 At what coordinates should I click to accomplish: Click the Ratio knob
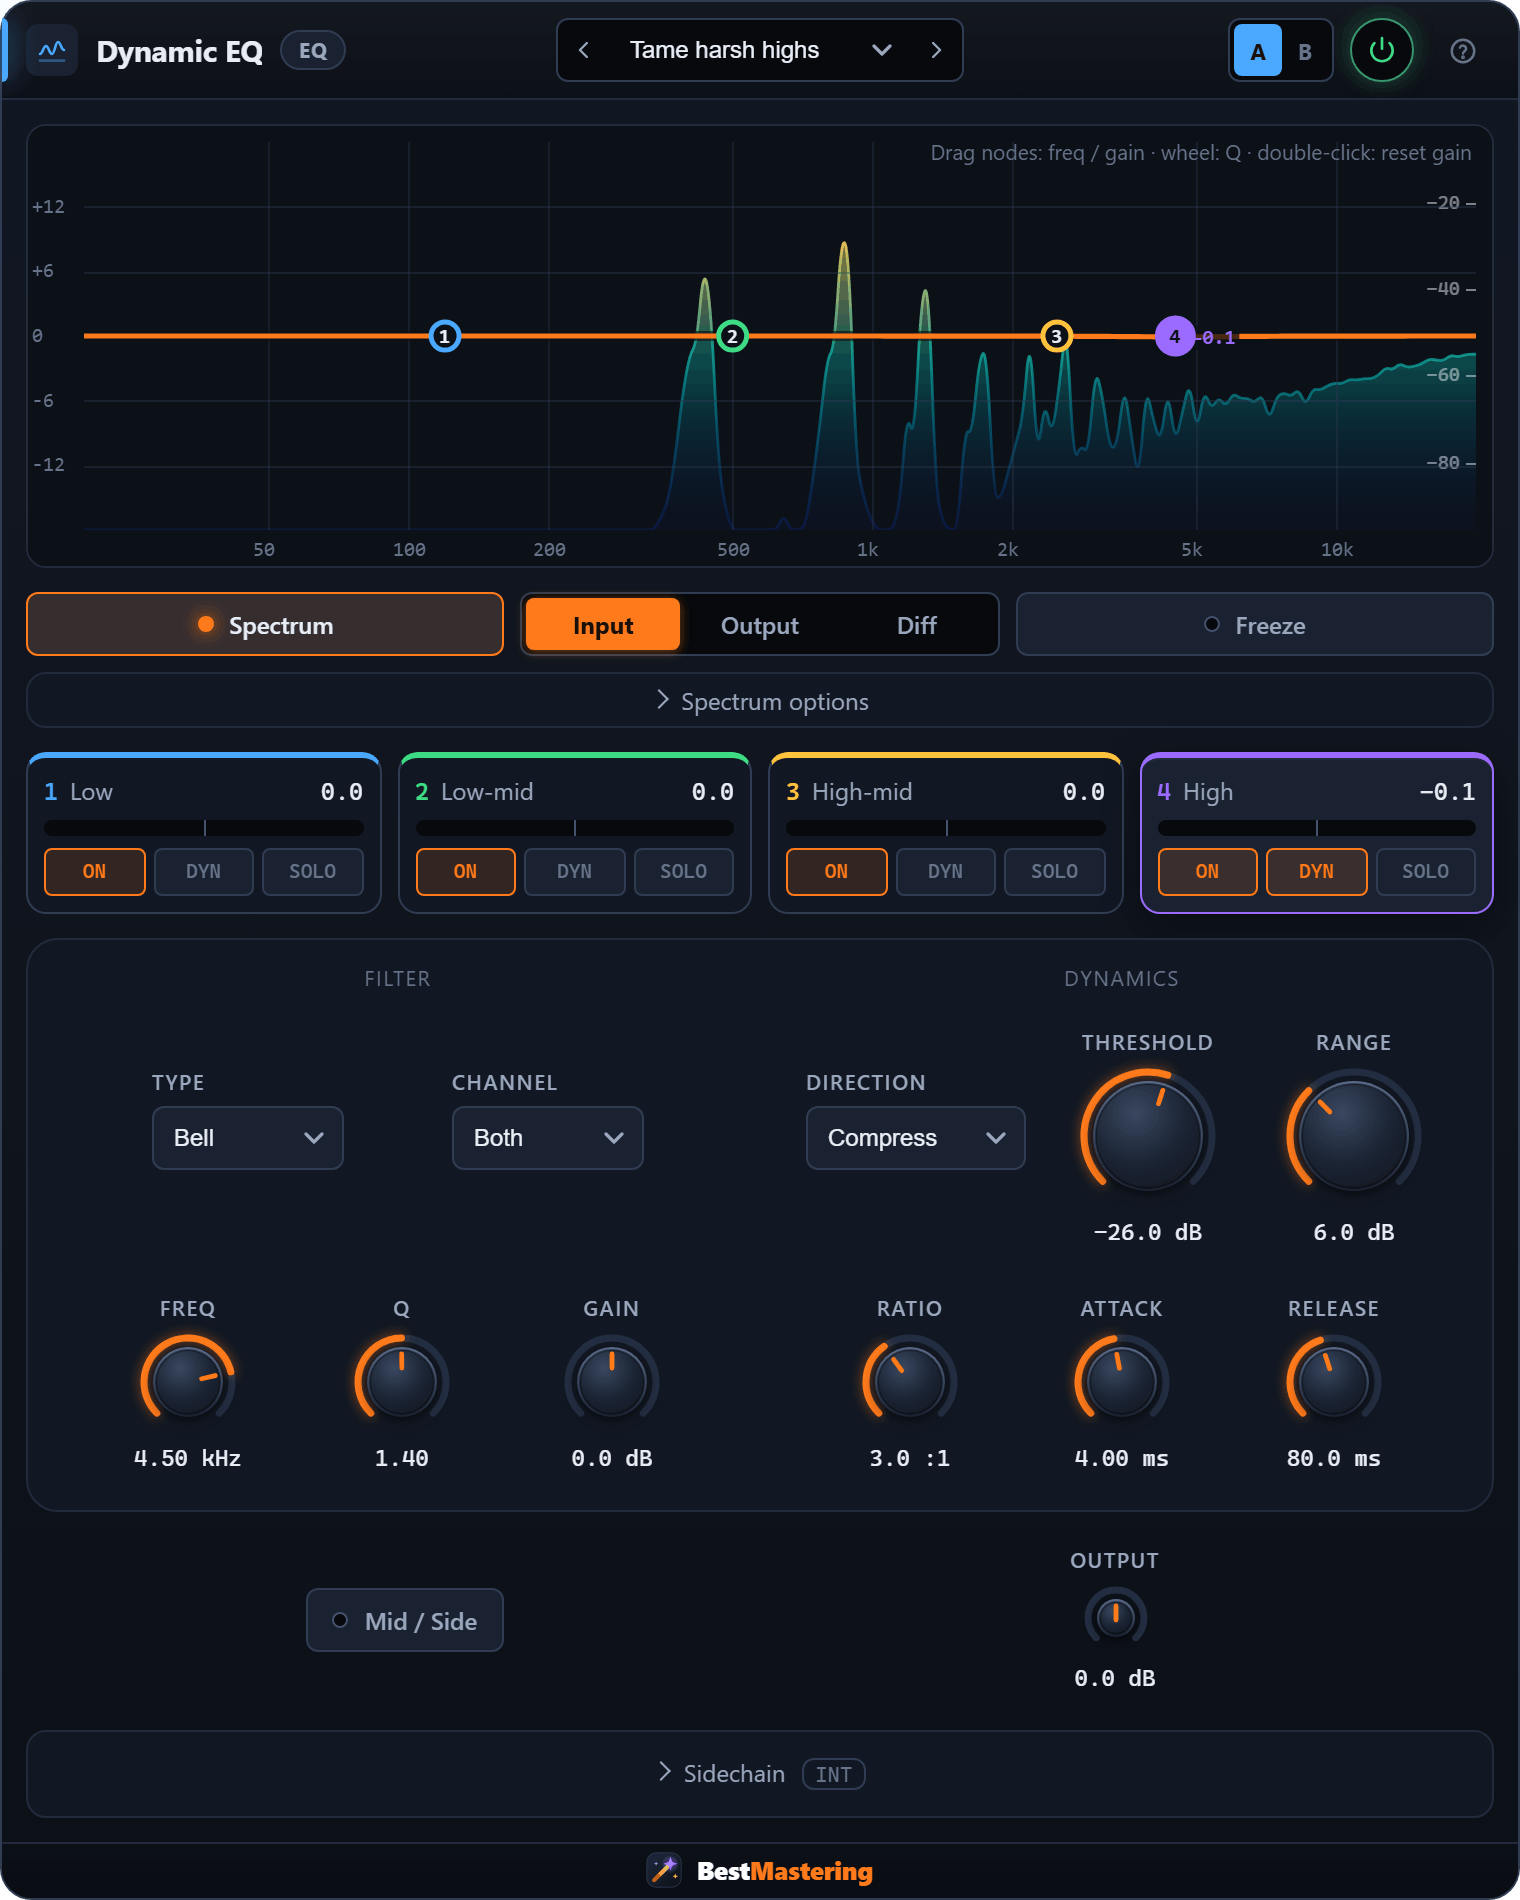910,1381
